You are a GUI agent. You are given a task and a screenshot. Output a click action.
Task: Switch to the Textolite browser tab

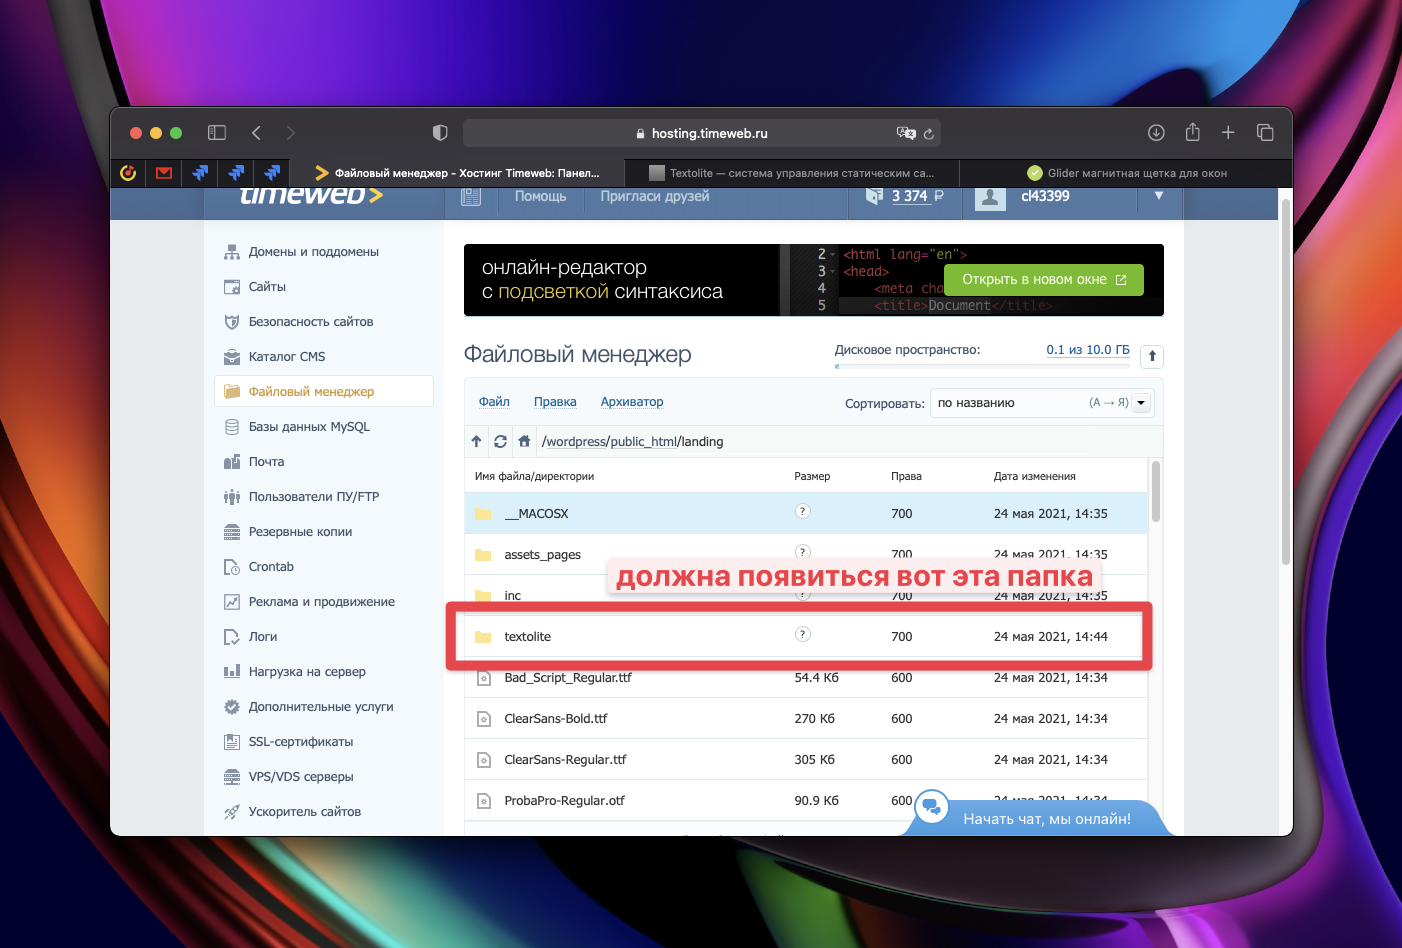[x=792, y=173]
